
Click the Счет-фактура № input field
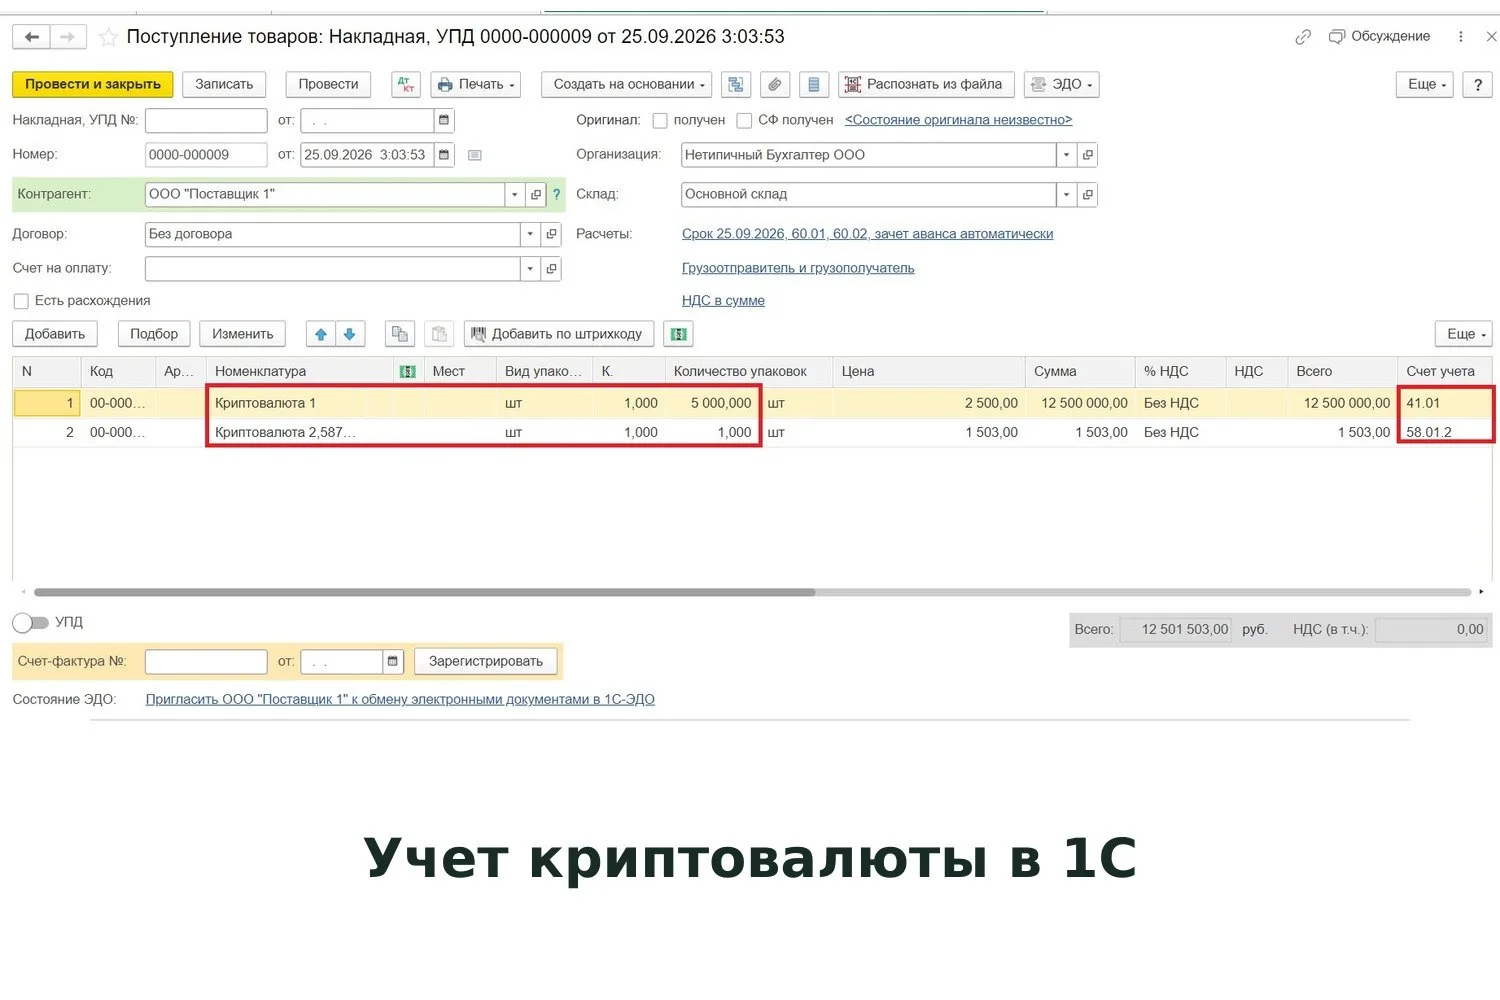(x=206, y=662)
